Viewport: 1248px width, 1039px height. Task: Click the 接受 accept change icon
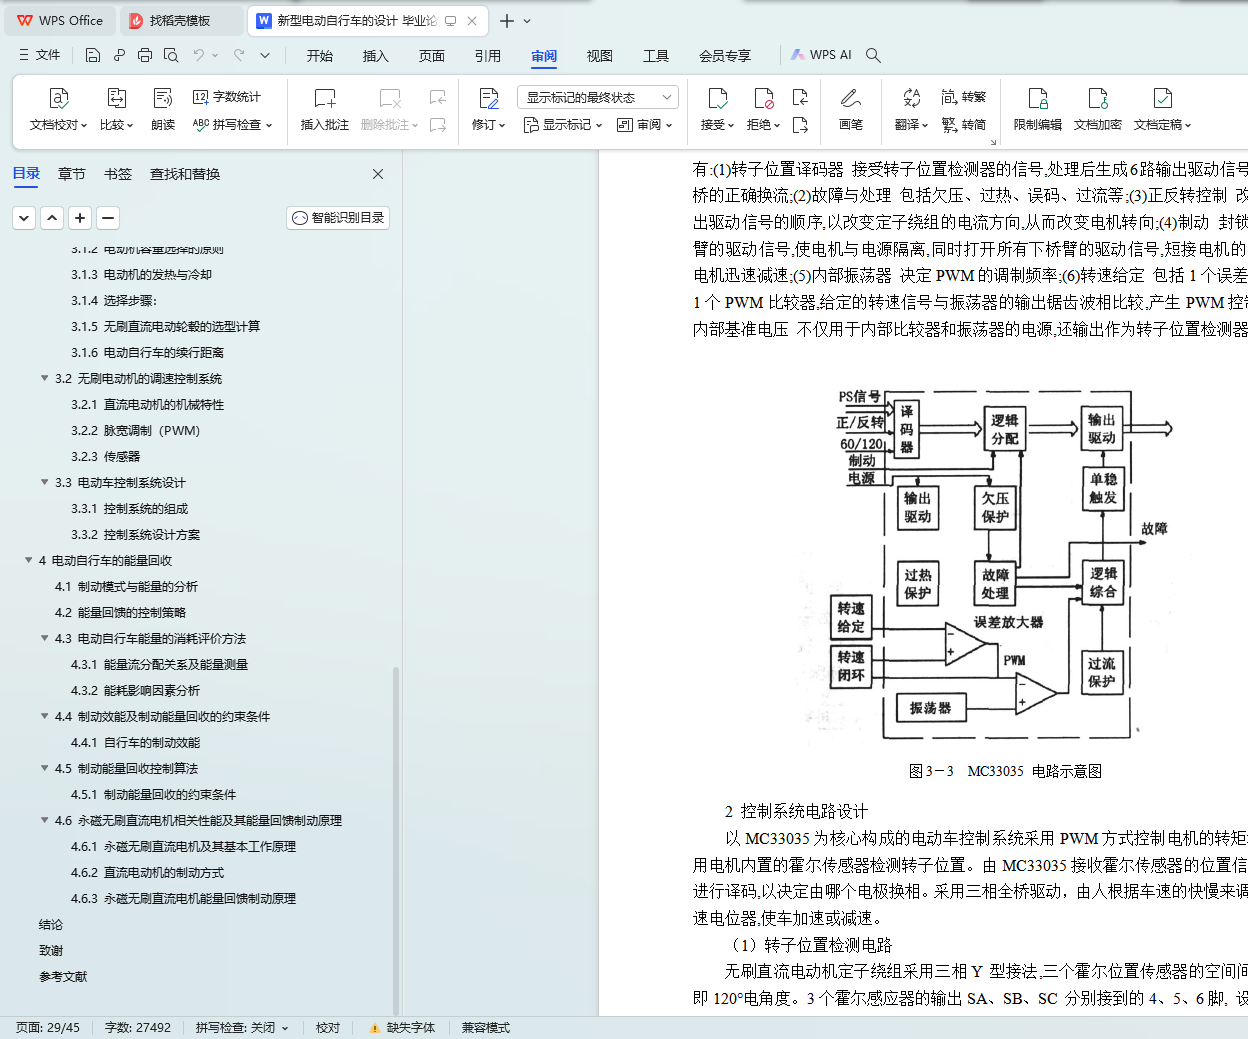click(x=717, y=98)
